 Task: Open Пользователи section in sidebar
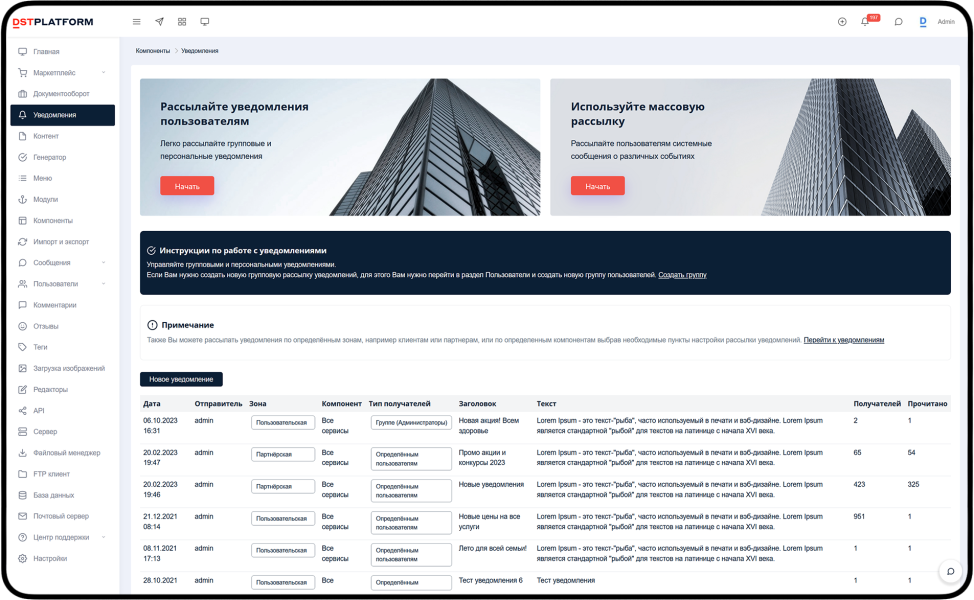click(x=55, y=284)
